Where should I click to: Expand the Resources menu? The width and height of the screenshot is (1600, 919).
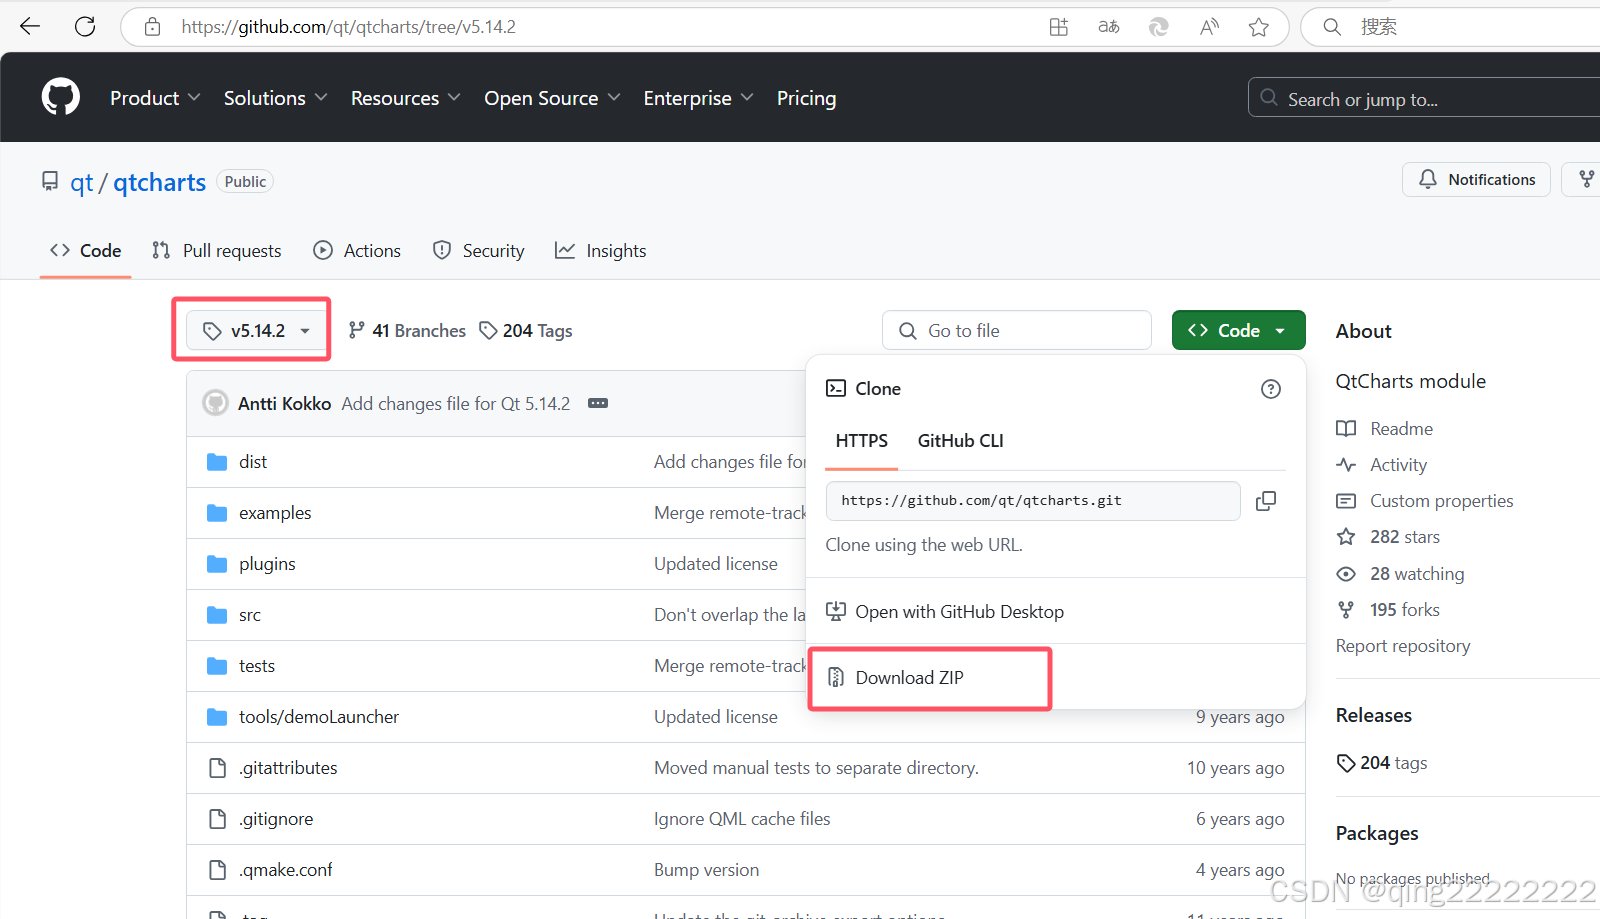405,98
